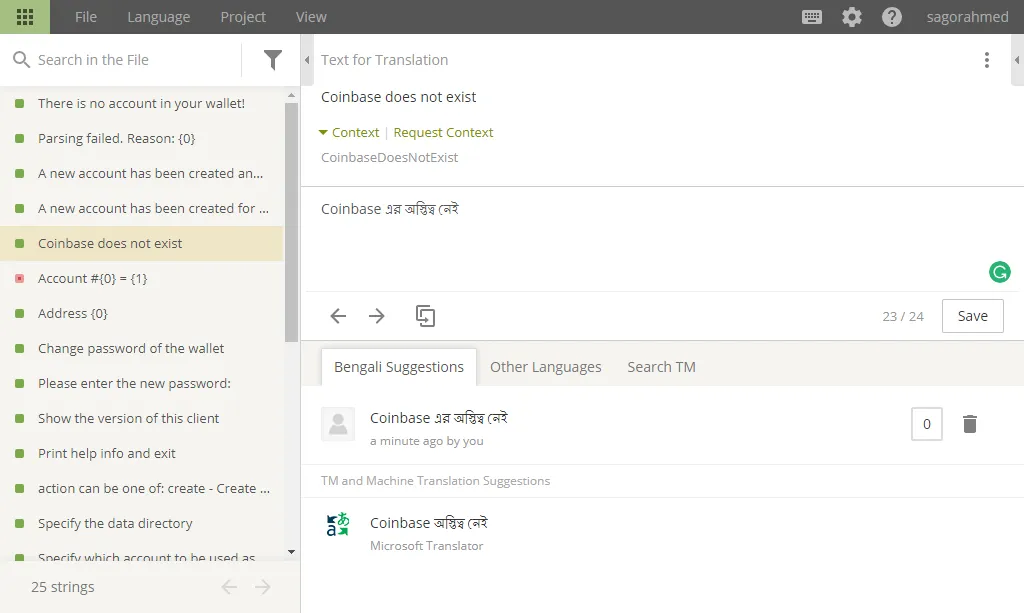Open the three-dot options menu
The height and width of the screenshot is (613, 1024).
pos(987,60)
